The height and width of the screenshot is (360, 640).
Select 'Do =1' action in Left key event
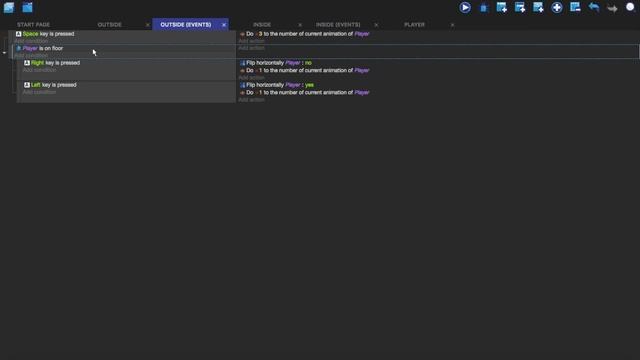click(308, 92)
